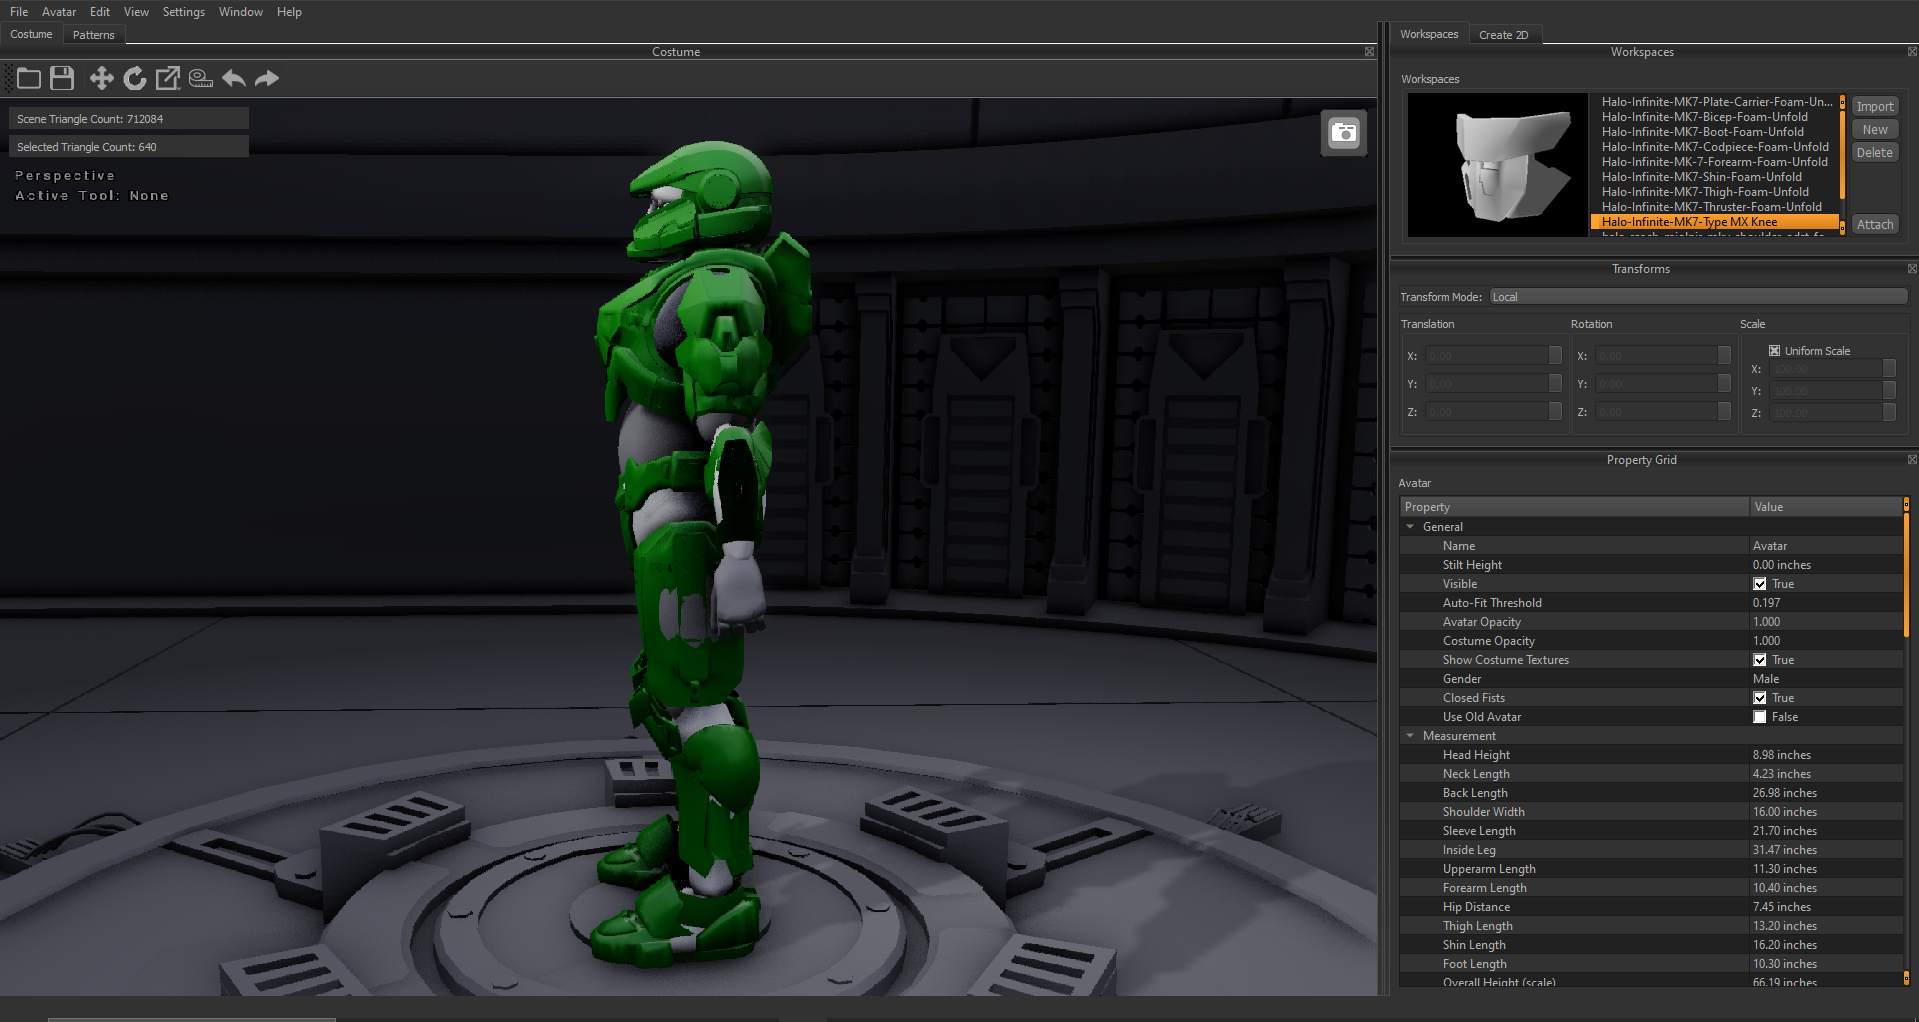The height and width of the screenshot is (1022, 1919).
Task: Toggle the Uniform Scale checkbox
Action: pos(1774,351)
